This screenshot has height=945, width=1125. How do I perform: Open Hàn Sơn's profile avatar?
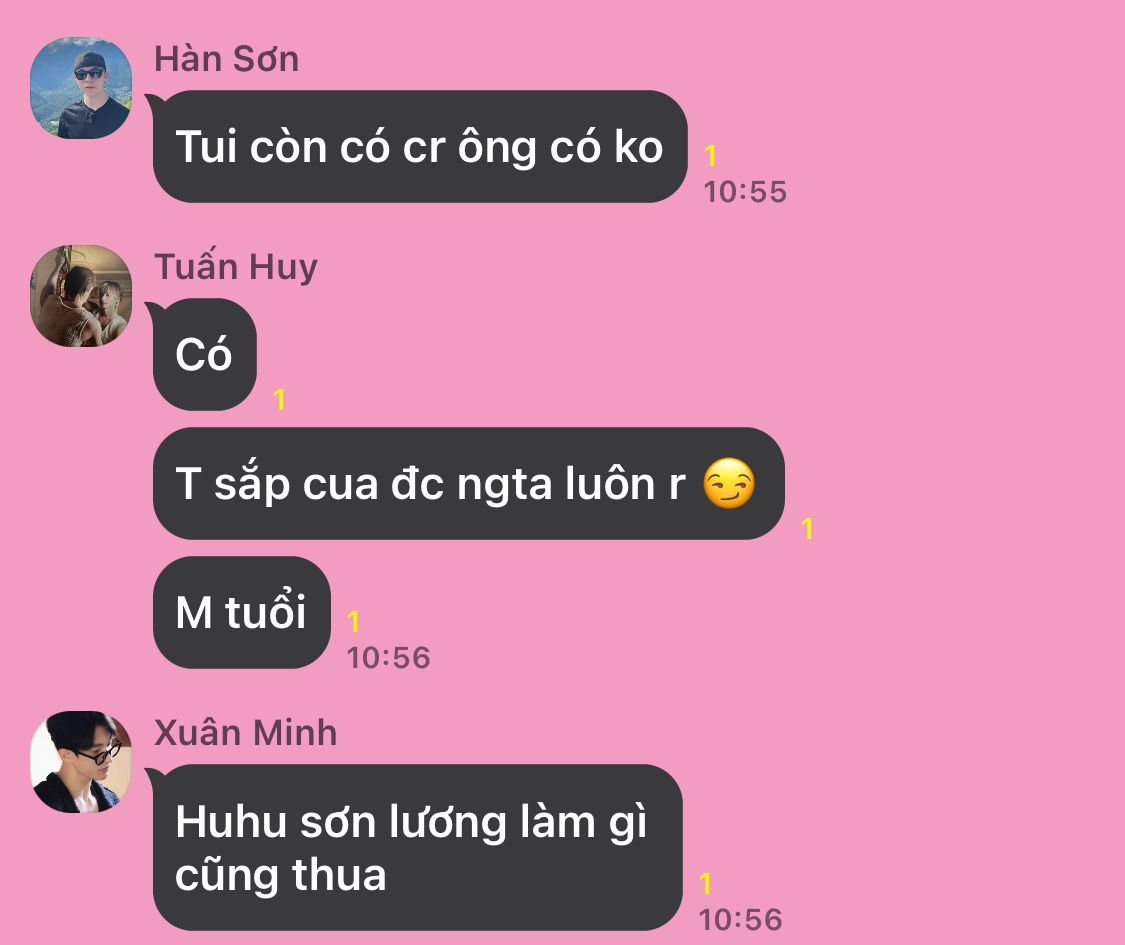click(x=81, y=88)
